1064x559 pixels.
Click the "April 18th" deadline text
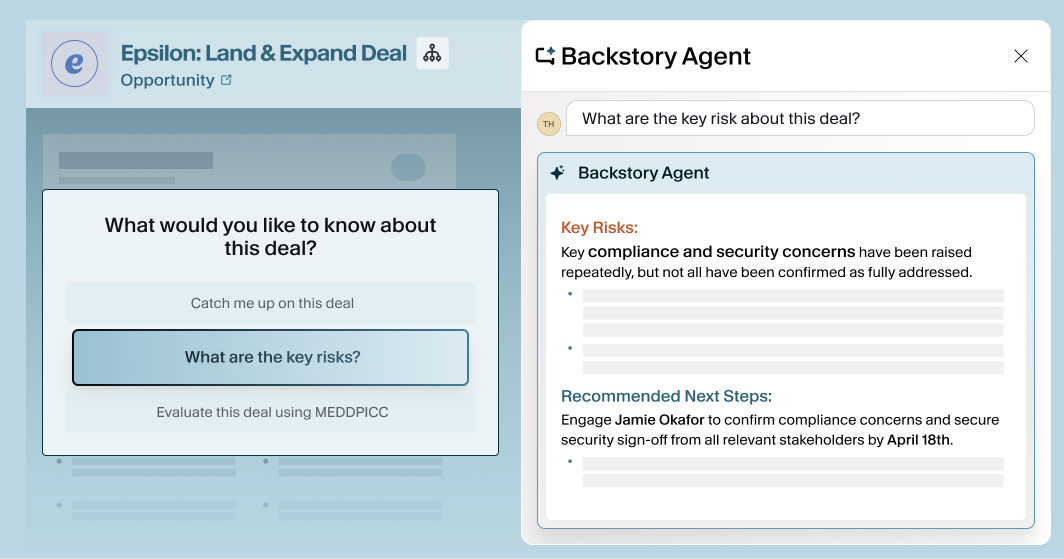(x=918, y=440)
